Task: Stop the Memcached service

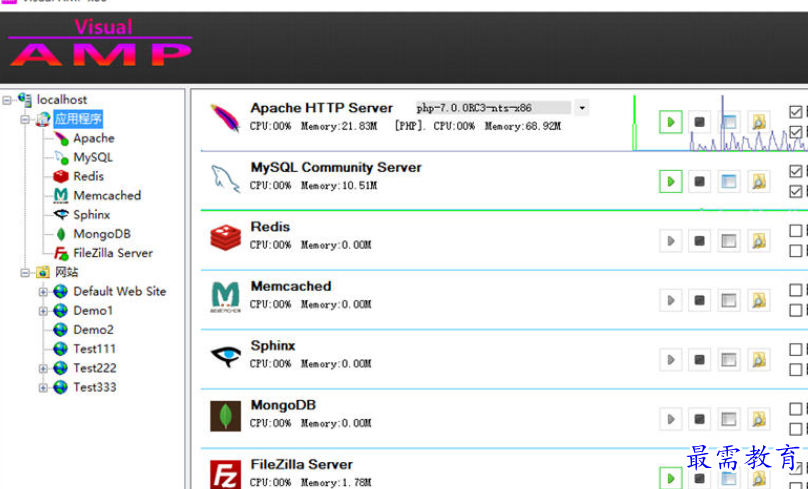Action: (x=699, y=300)
